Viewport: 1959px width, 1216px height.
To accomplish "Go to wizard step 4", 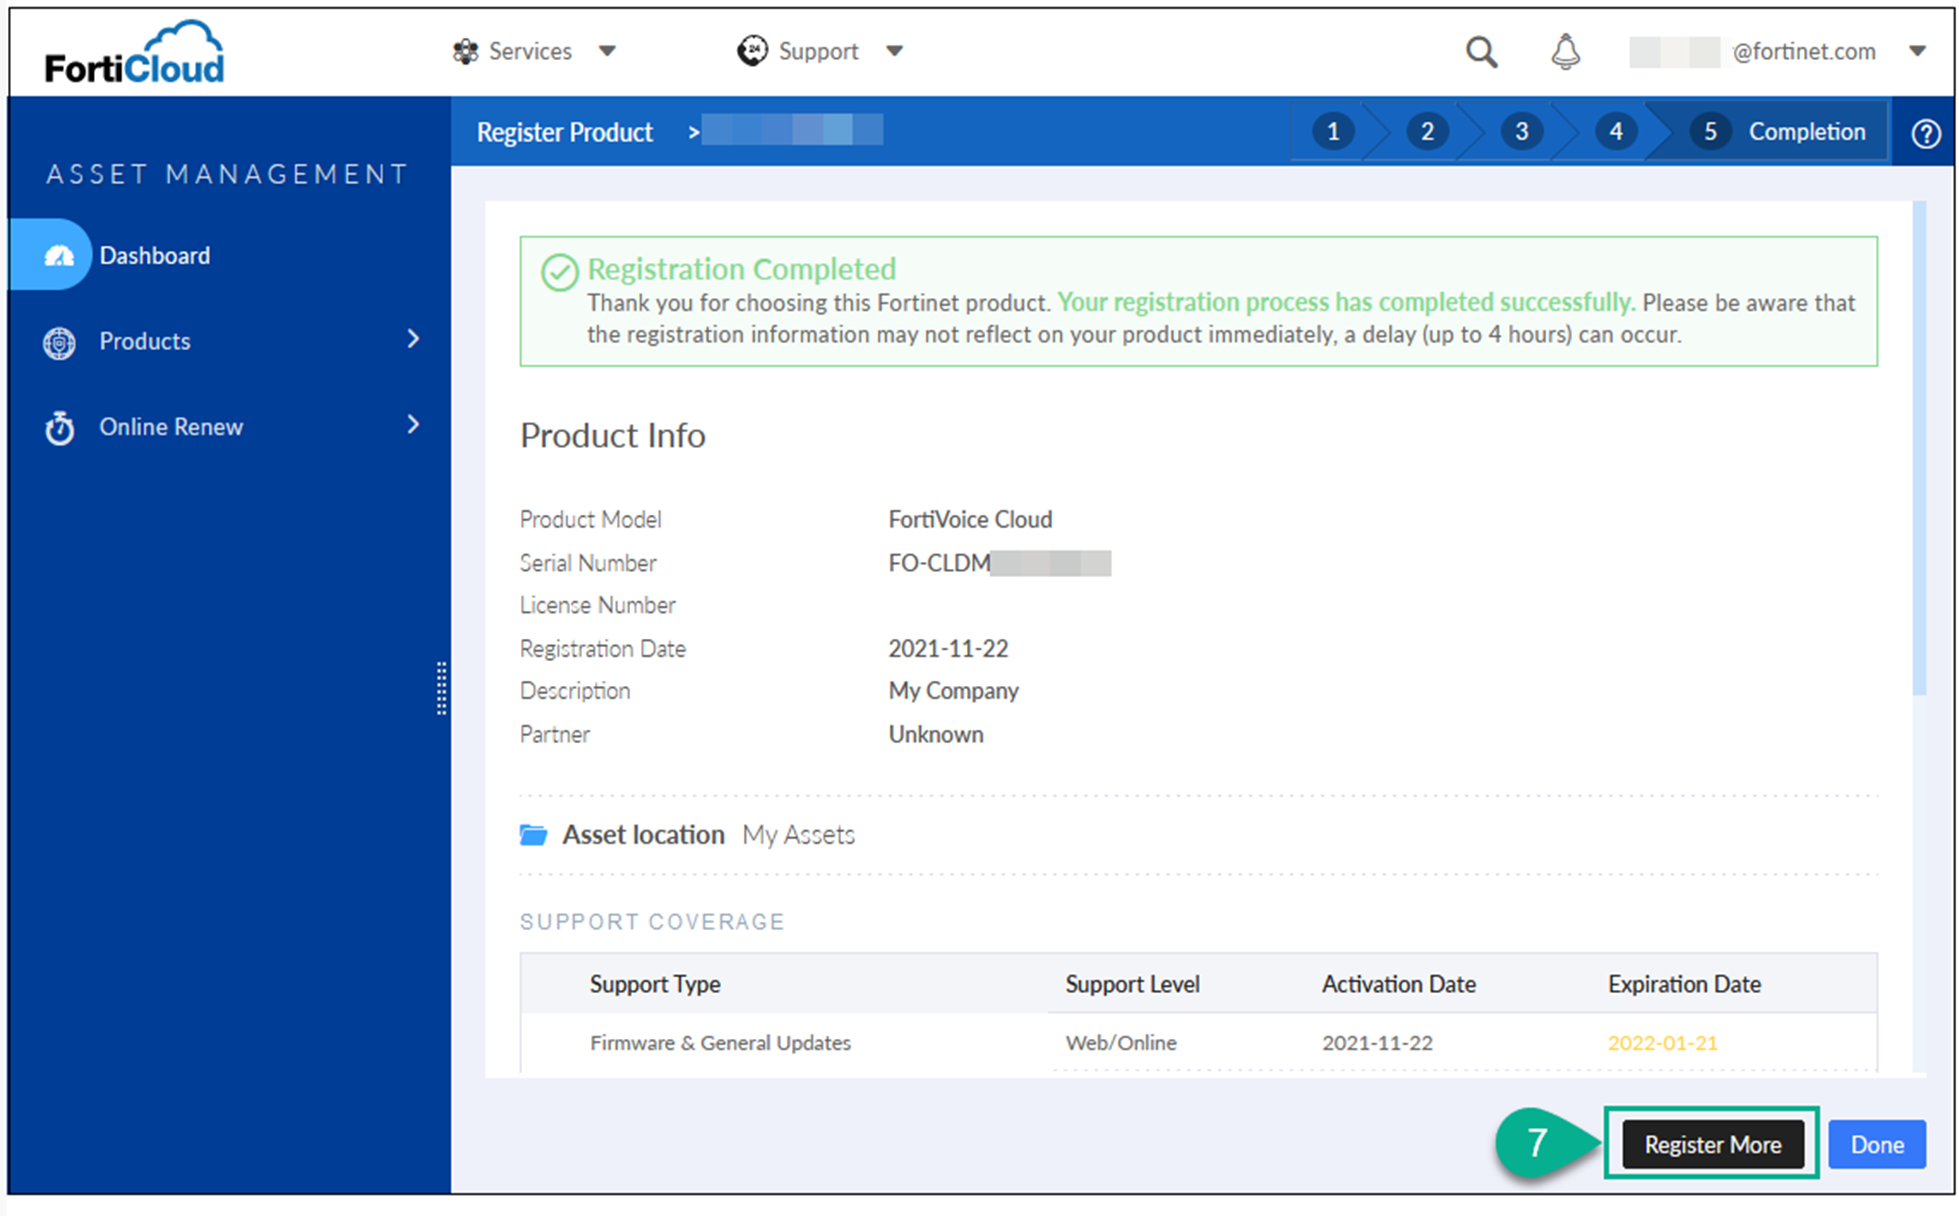I will (x=1615, y=131).
